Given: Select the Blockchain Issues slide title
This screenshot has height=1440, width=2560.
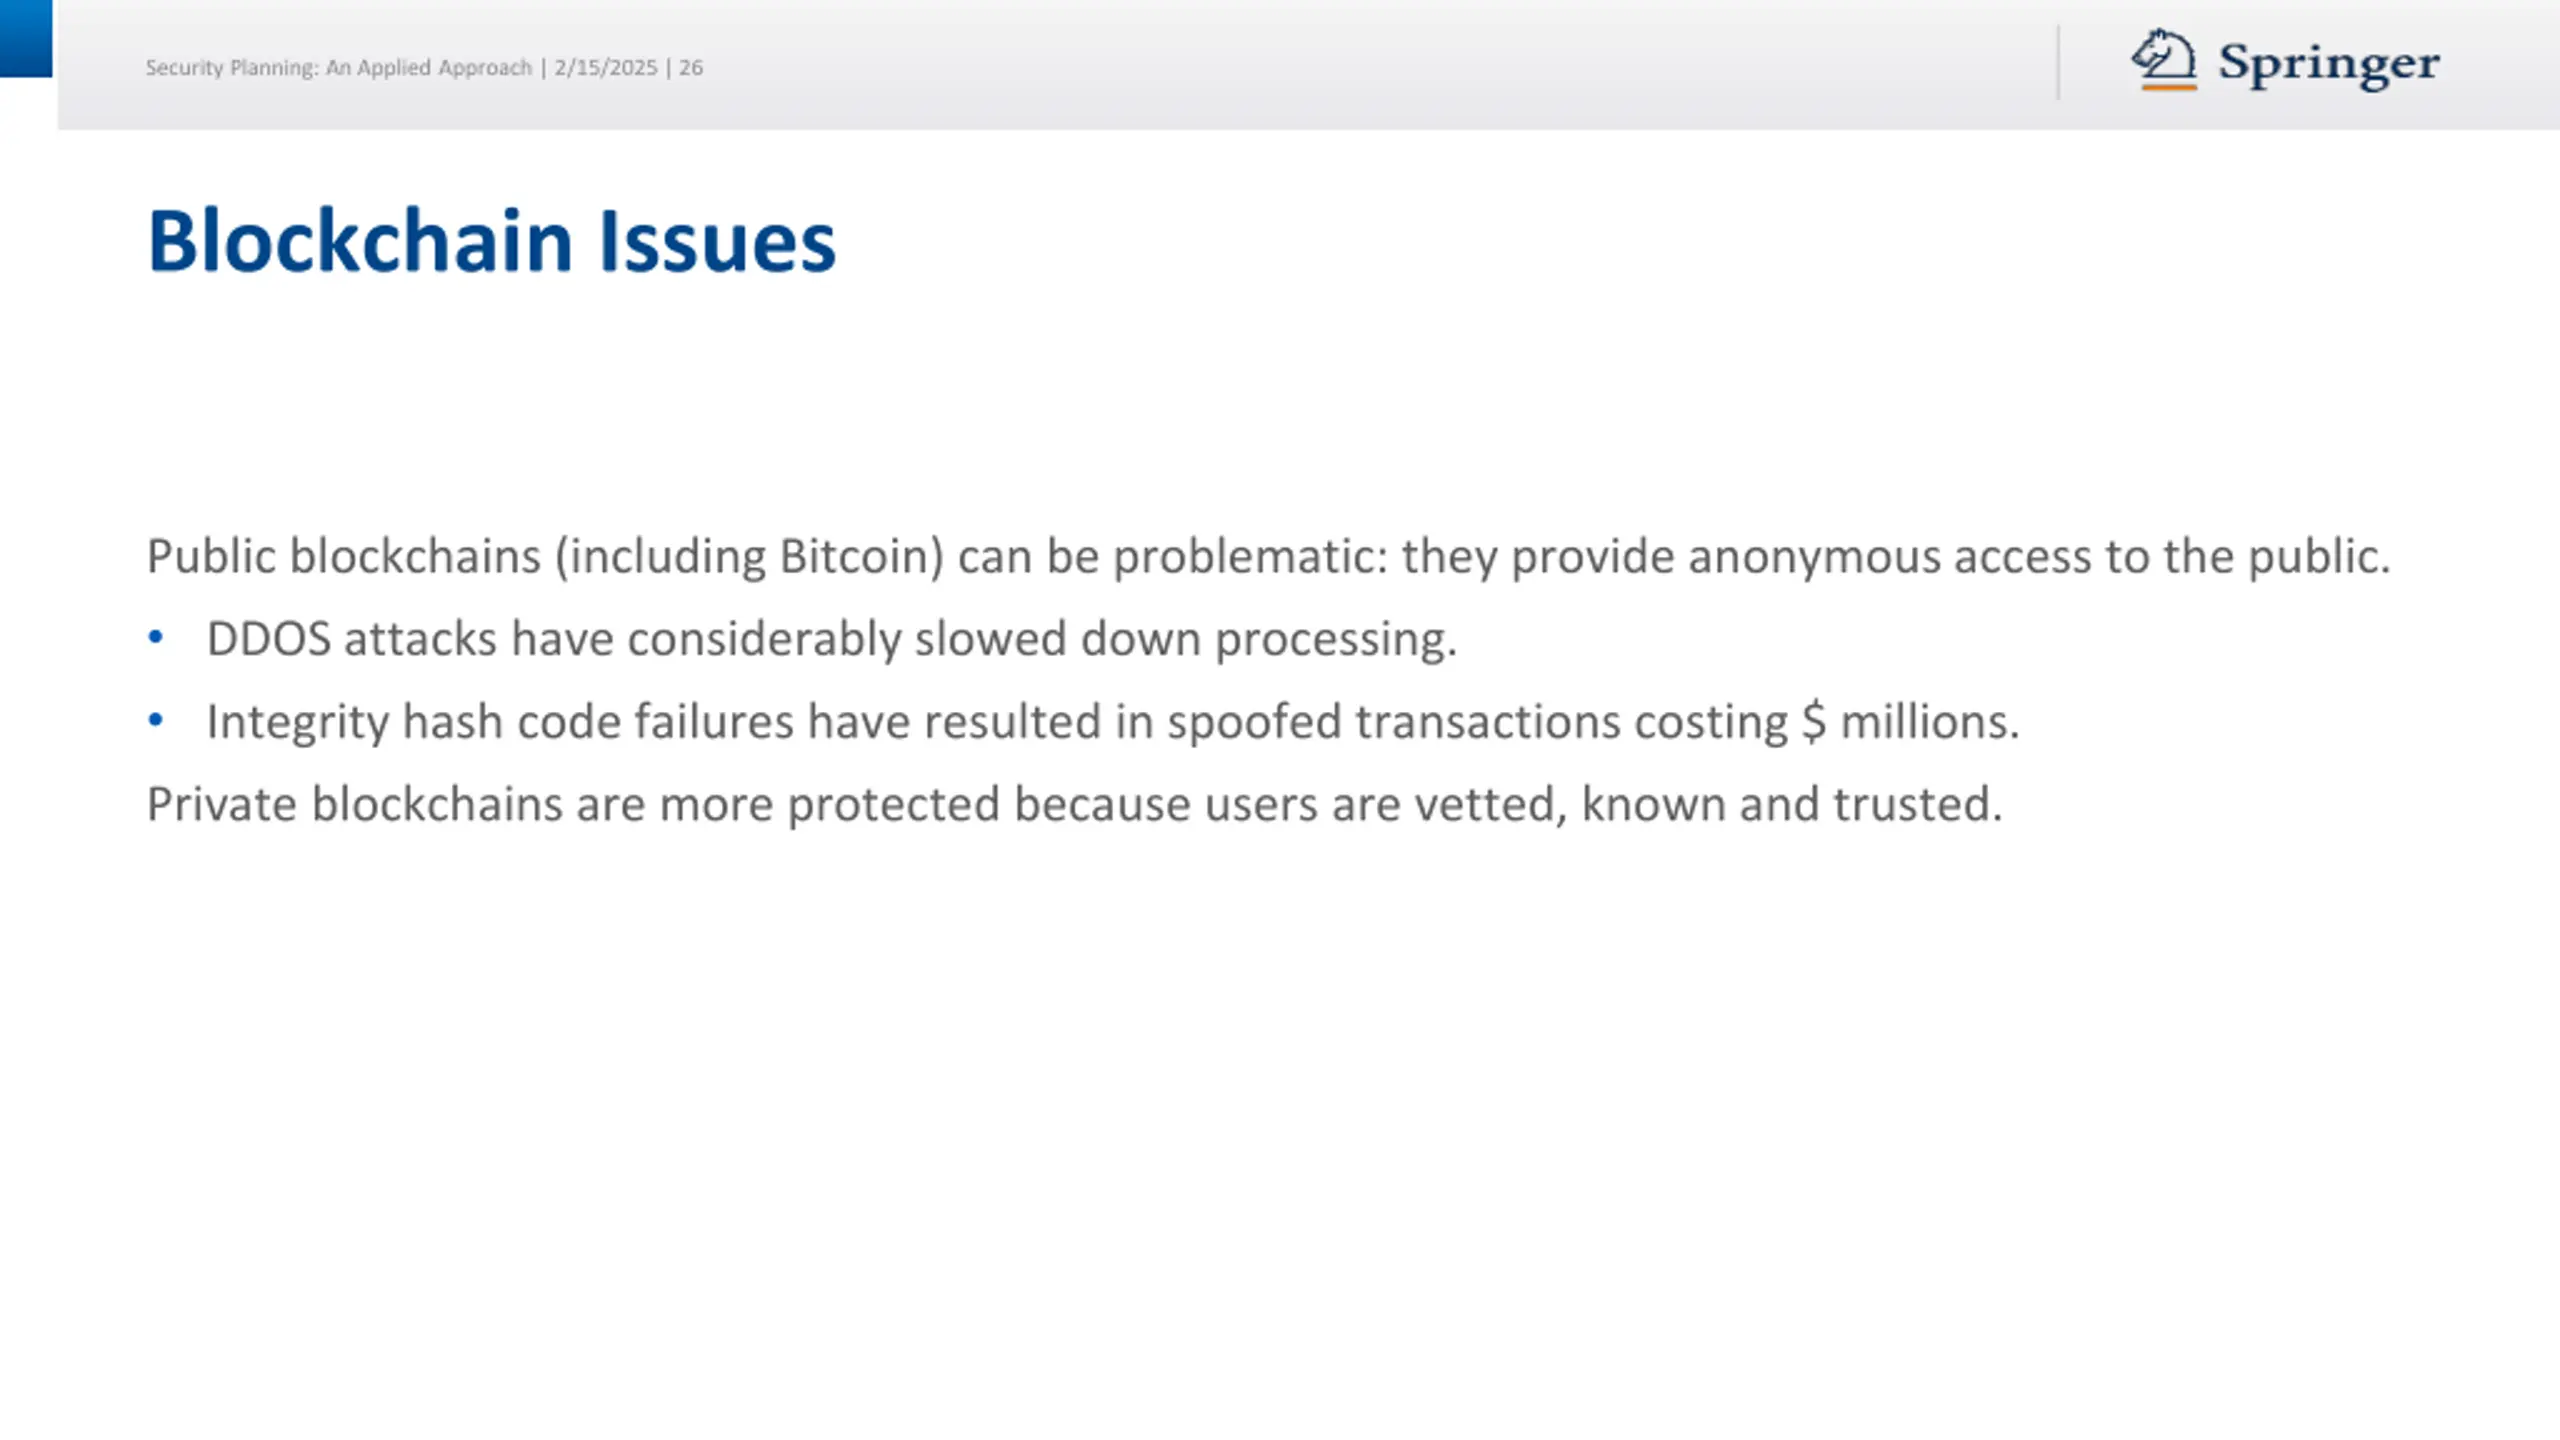Looking at the screenshot, I should [491, 241].
